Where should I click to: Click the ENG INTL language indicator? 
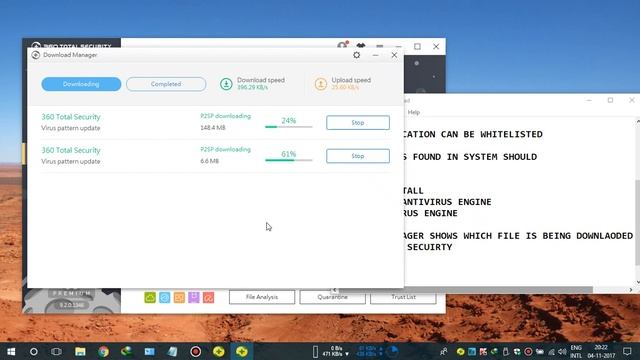[576, 351]
